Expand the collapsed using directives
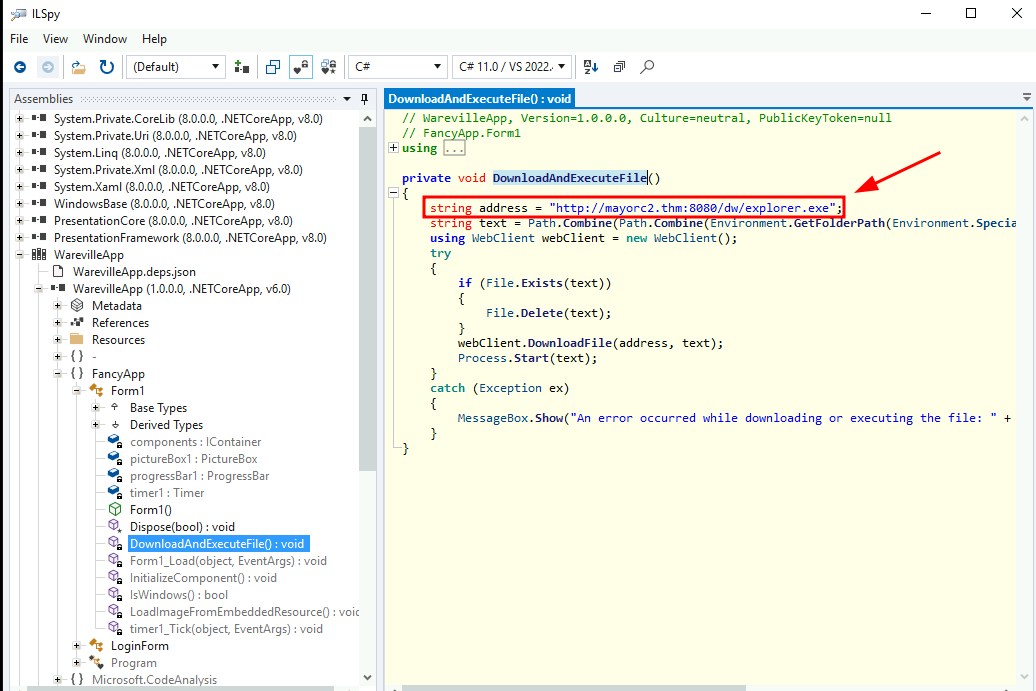The width and height of the screenshot is (1036, 691). click(x=393, y=148)
